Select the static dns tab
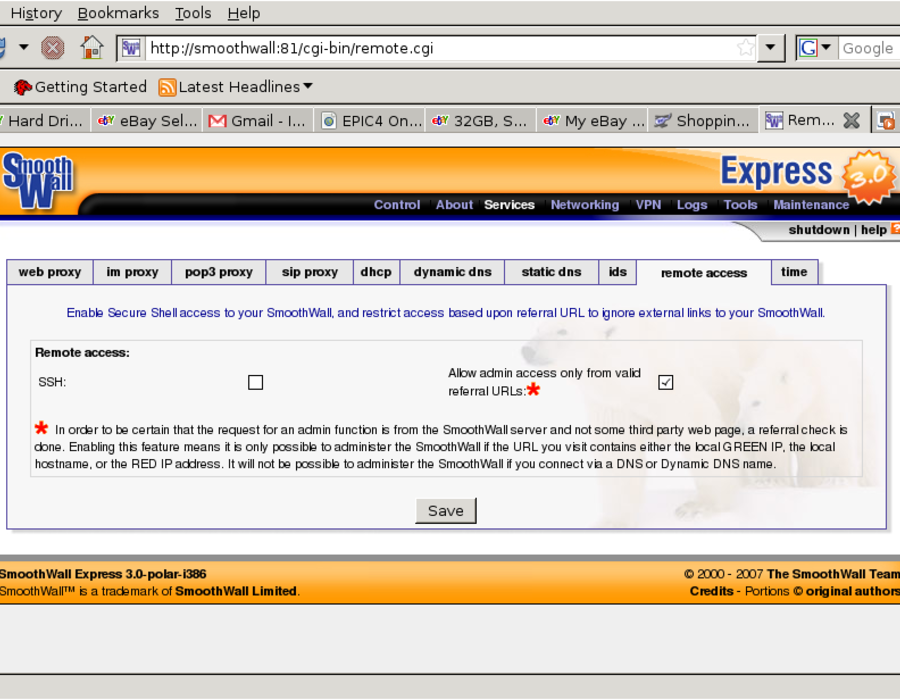This screenshot has width=900, height=700. click(551, 272)
